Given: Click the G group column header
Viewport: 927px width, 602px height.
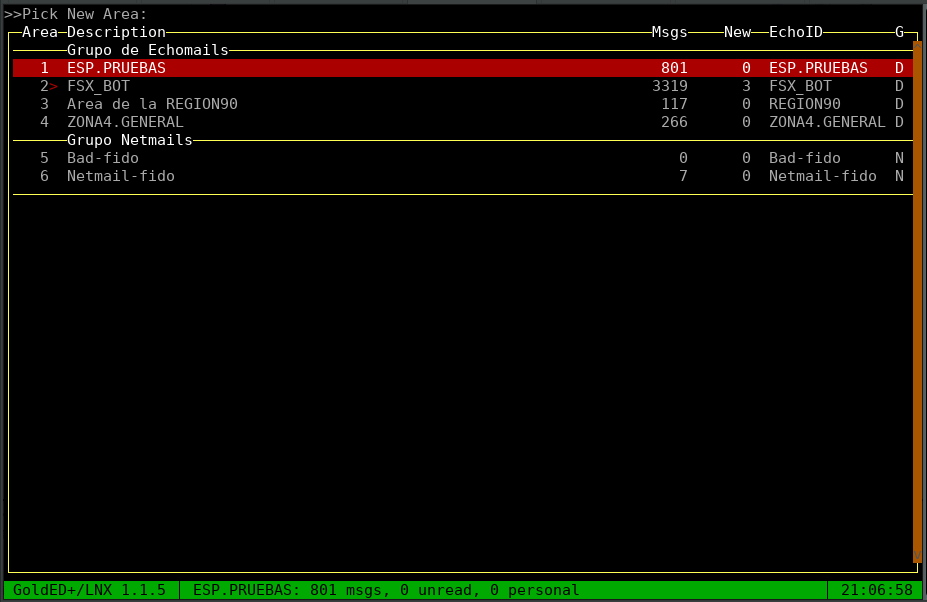Looking at the screenshot, I should pos(899,32).
